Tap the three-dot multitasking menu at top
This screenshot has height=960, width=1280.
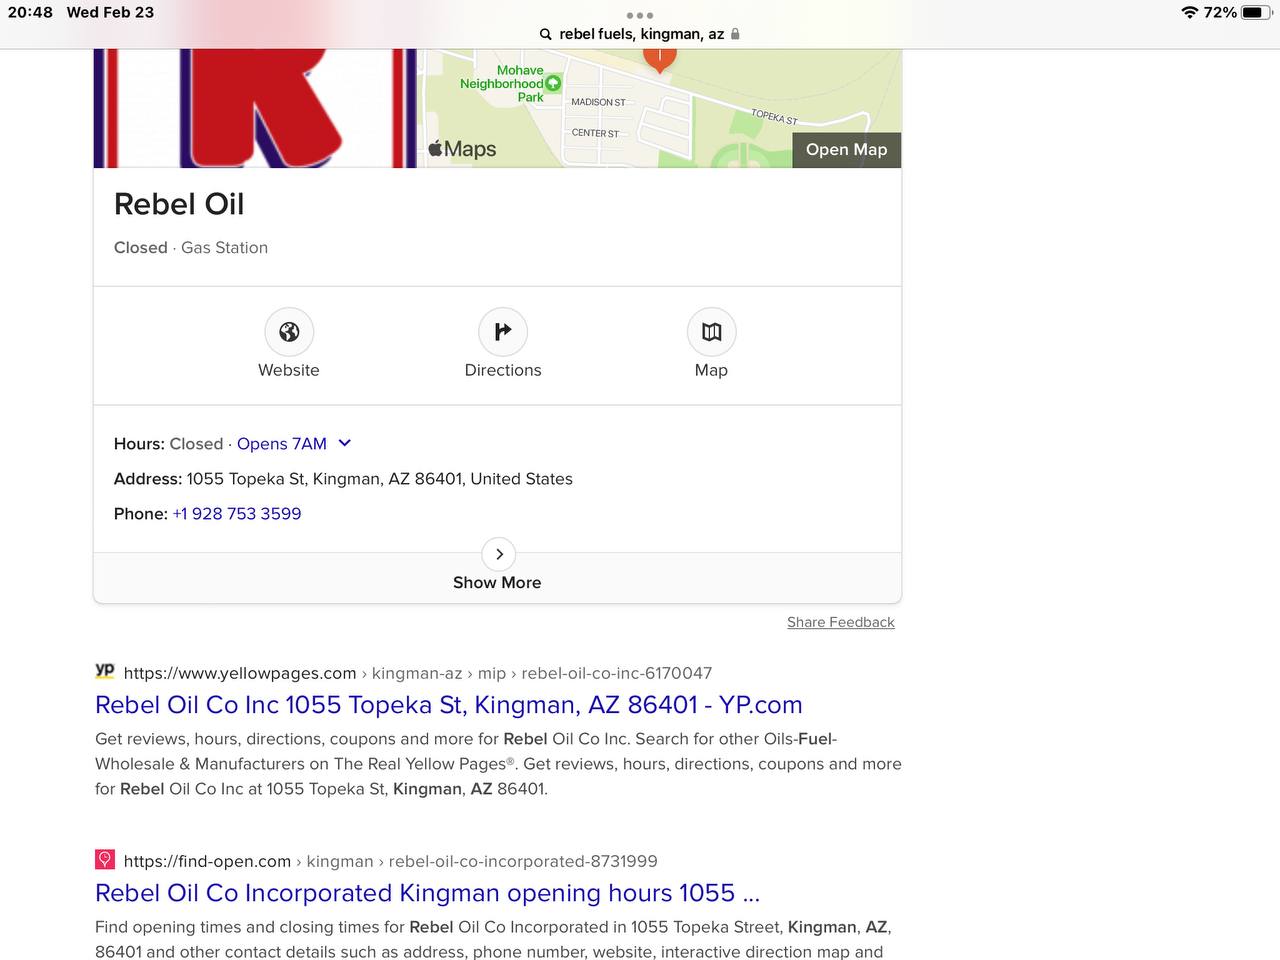click(x=640, y=15)
